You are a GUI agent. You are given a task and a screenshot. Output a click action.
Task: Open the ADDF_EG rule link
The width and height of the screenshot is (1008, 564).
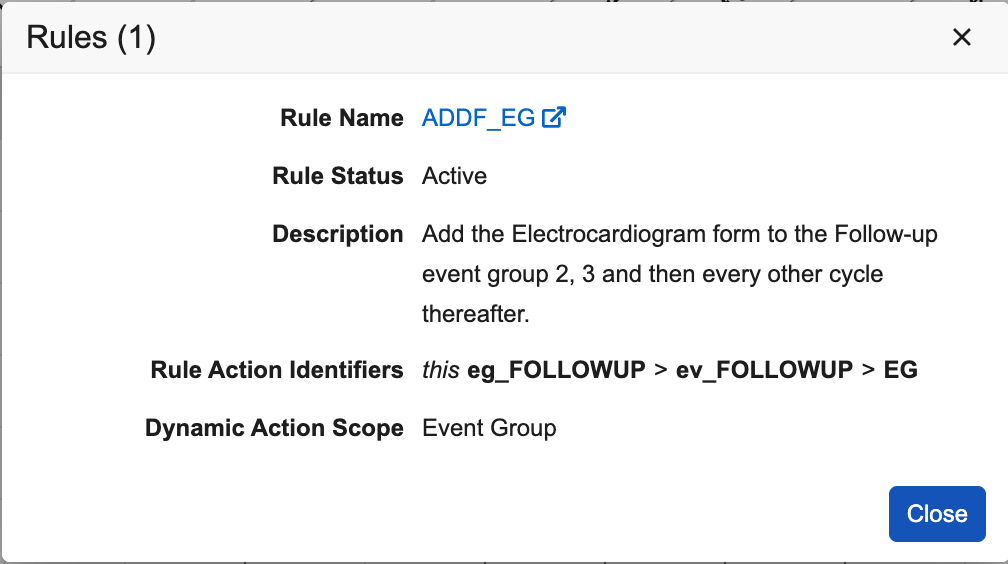(x=479, y=118)
